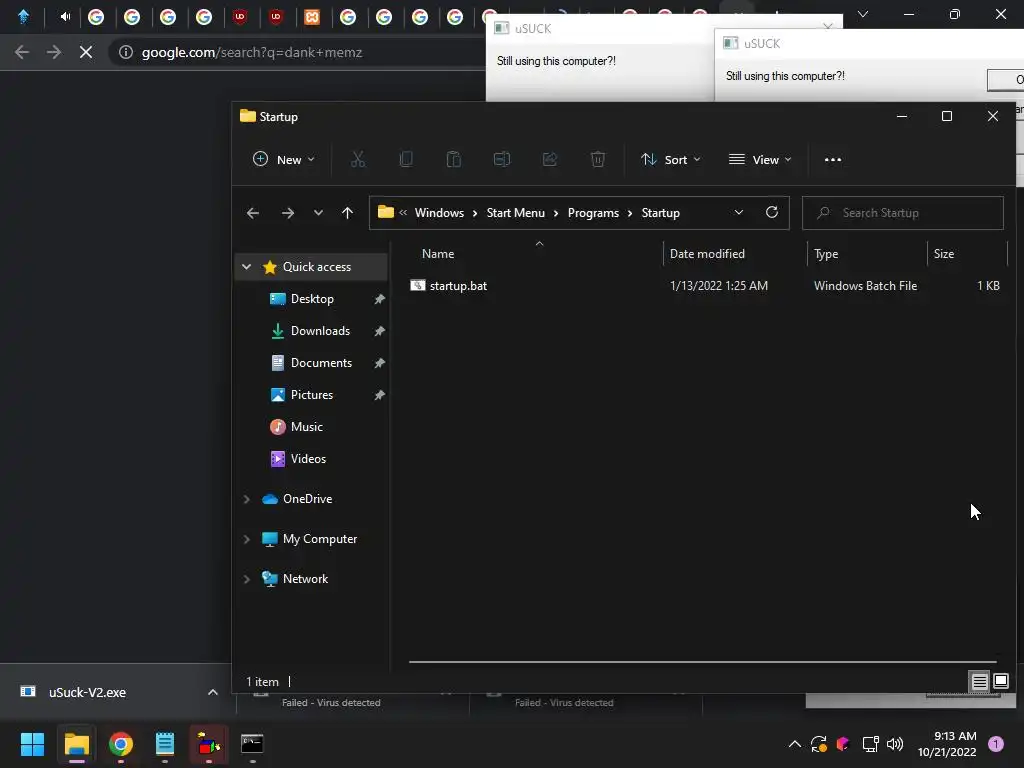View site information icon in Chrome

(125, 52)
